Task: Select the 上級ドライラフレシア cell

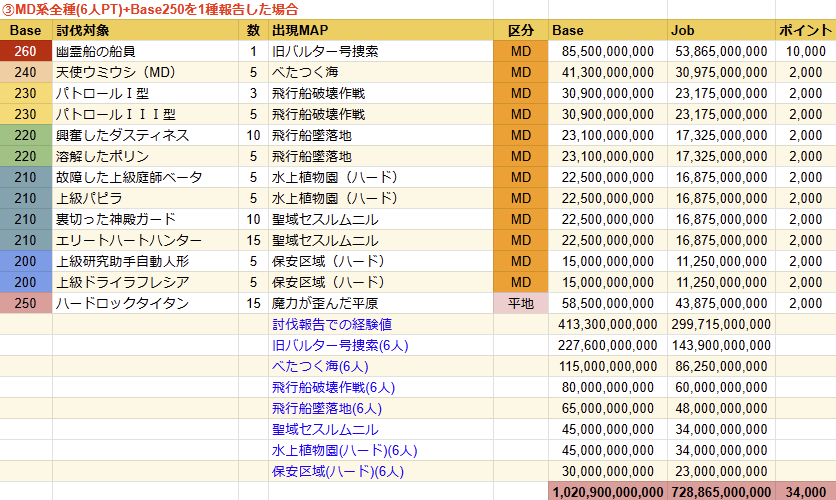Action: [146, 282]
